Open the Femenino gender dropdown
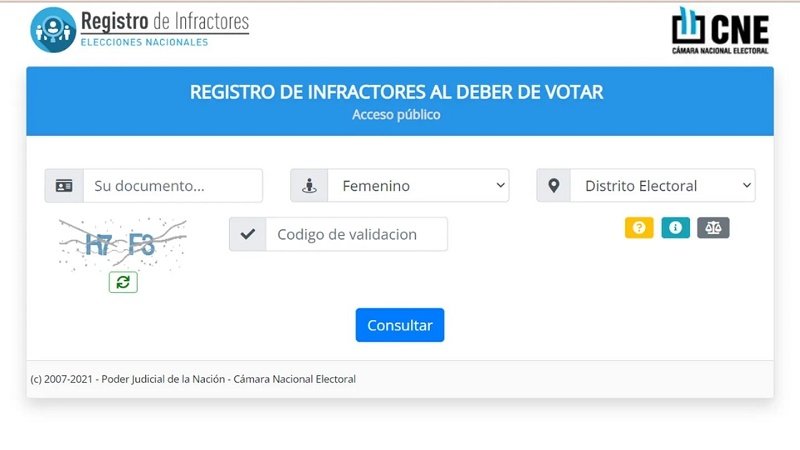Image resolution: width=800 pixels, height=450 pixels. [x=418, y=186]
